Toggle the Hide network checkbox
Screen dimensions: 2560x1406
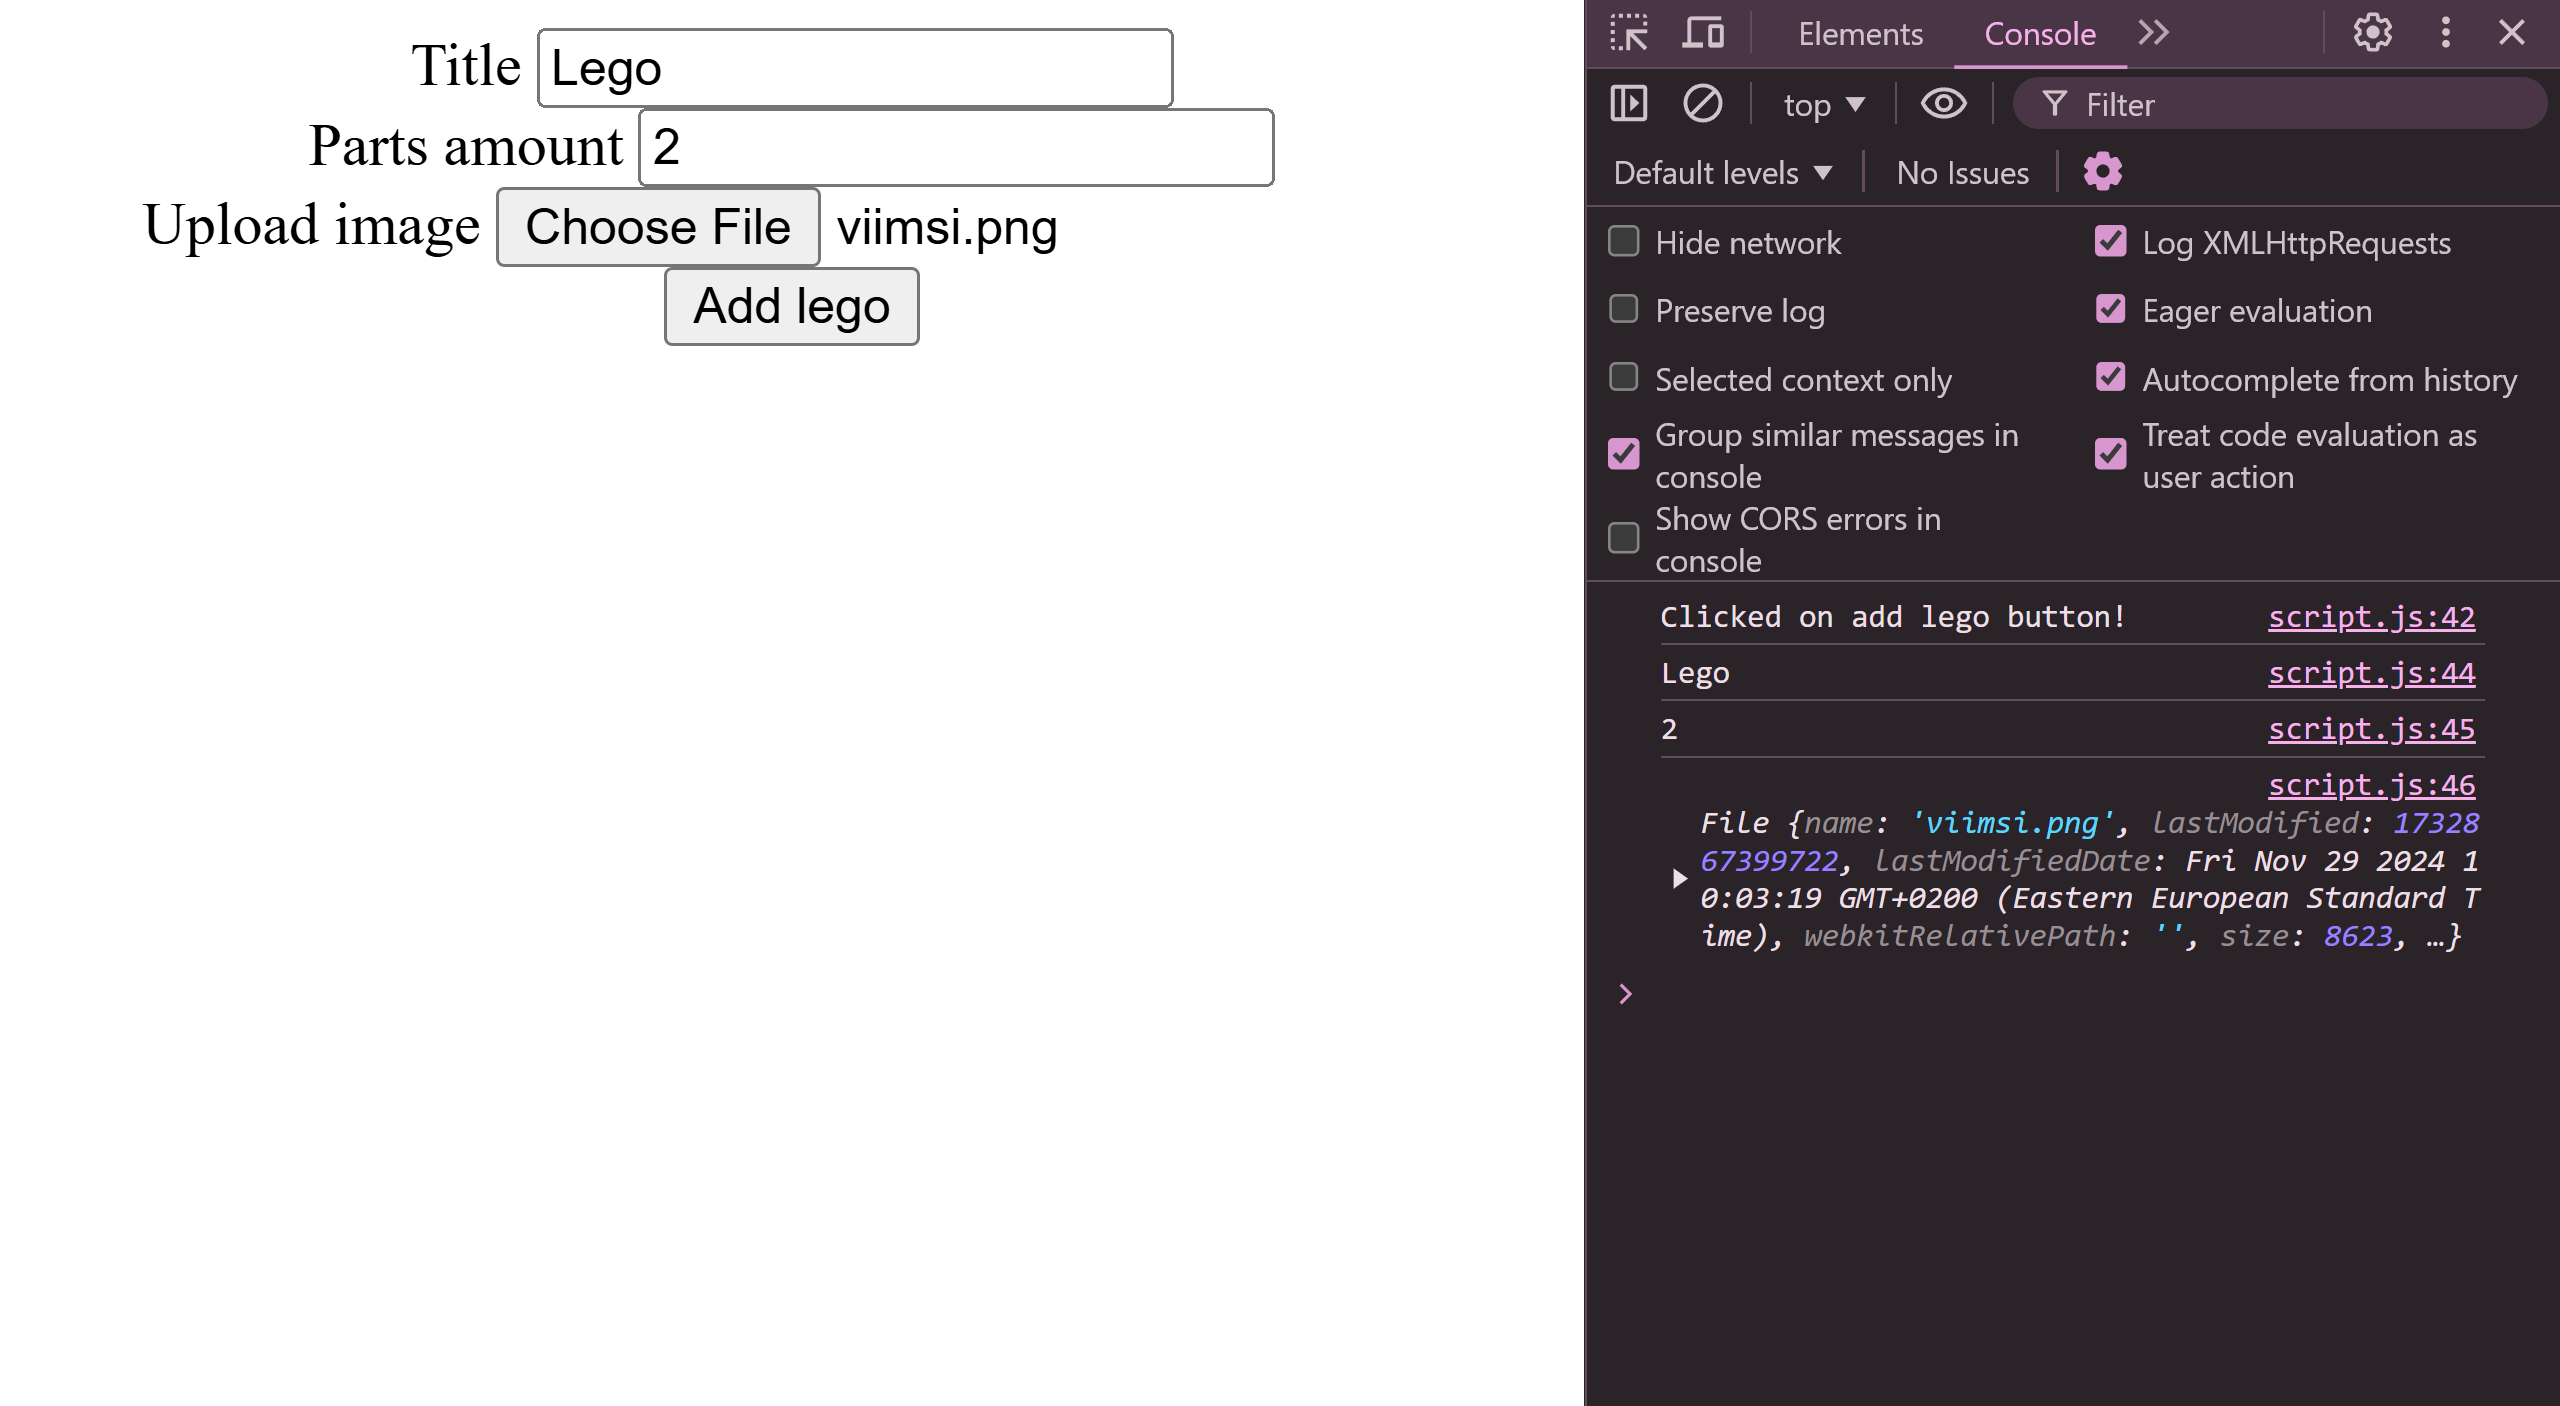(x=1624, y=241)
